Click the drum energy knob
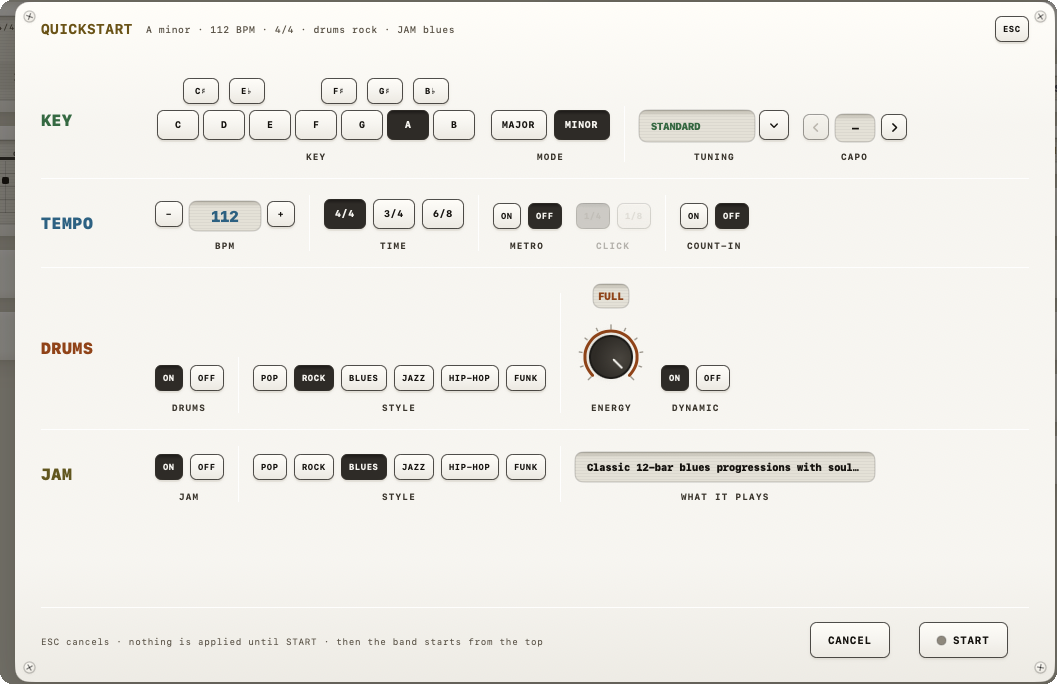1057x684 pixels. [611, 356]
